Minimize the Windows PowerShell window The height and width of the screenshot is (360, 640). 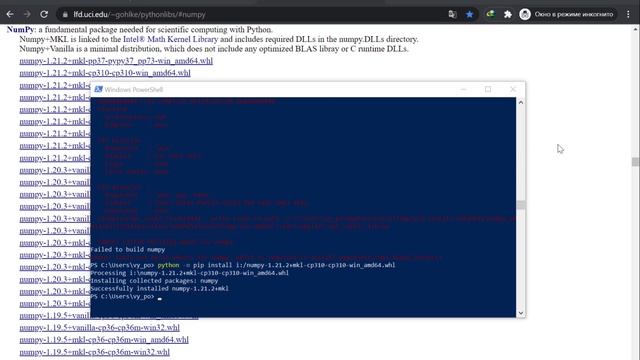coord(463,89)
